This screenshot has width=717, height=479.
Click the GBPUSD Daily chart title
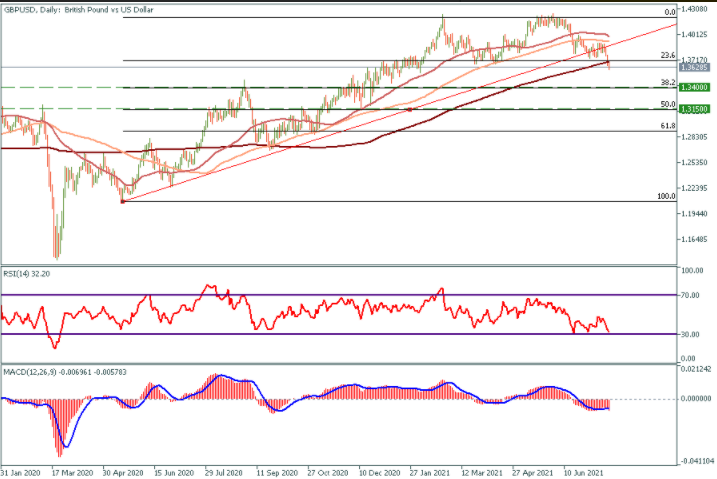click(78, 10)
